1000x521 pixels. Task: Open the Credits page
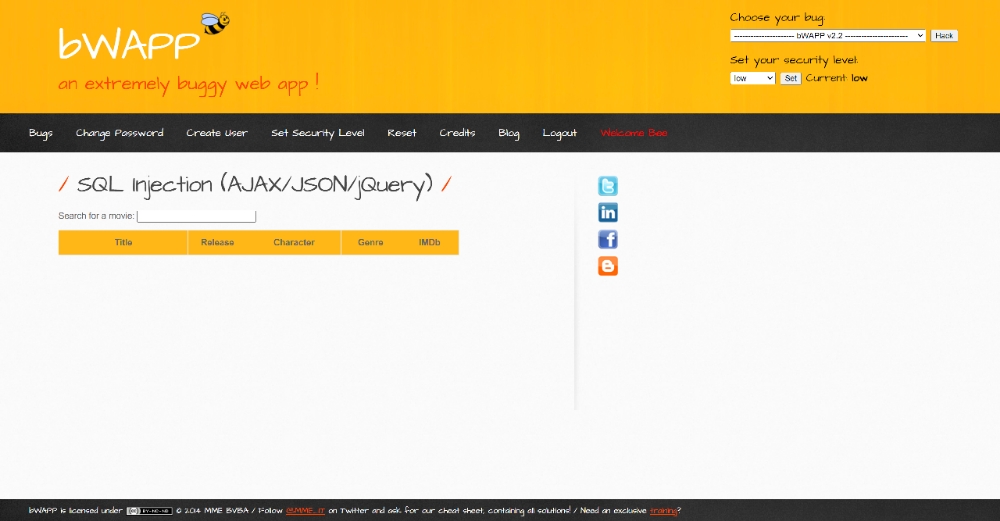tap(457, 133)
